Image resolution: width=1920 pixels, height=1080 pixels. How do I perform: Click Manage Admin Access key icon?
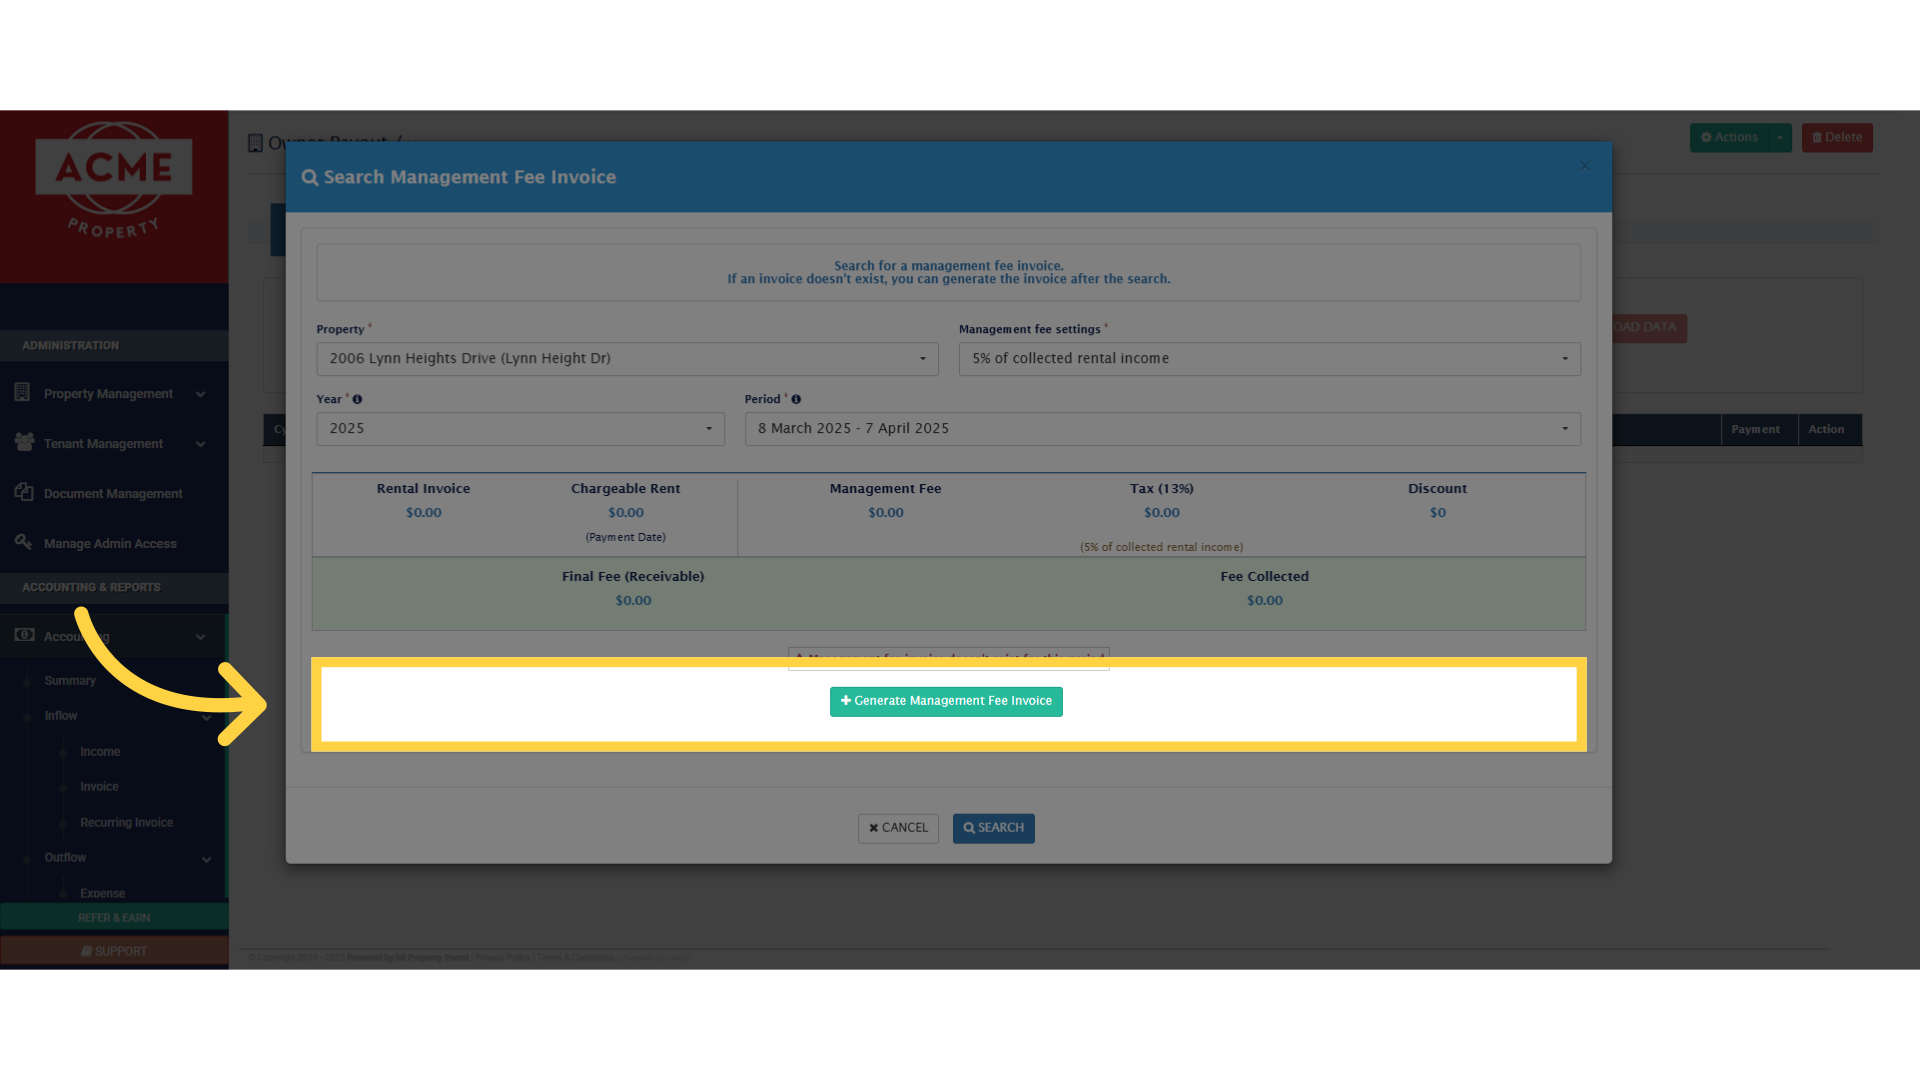(23, 542)
